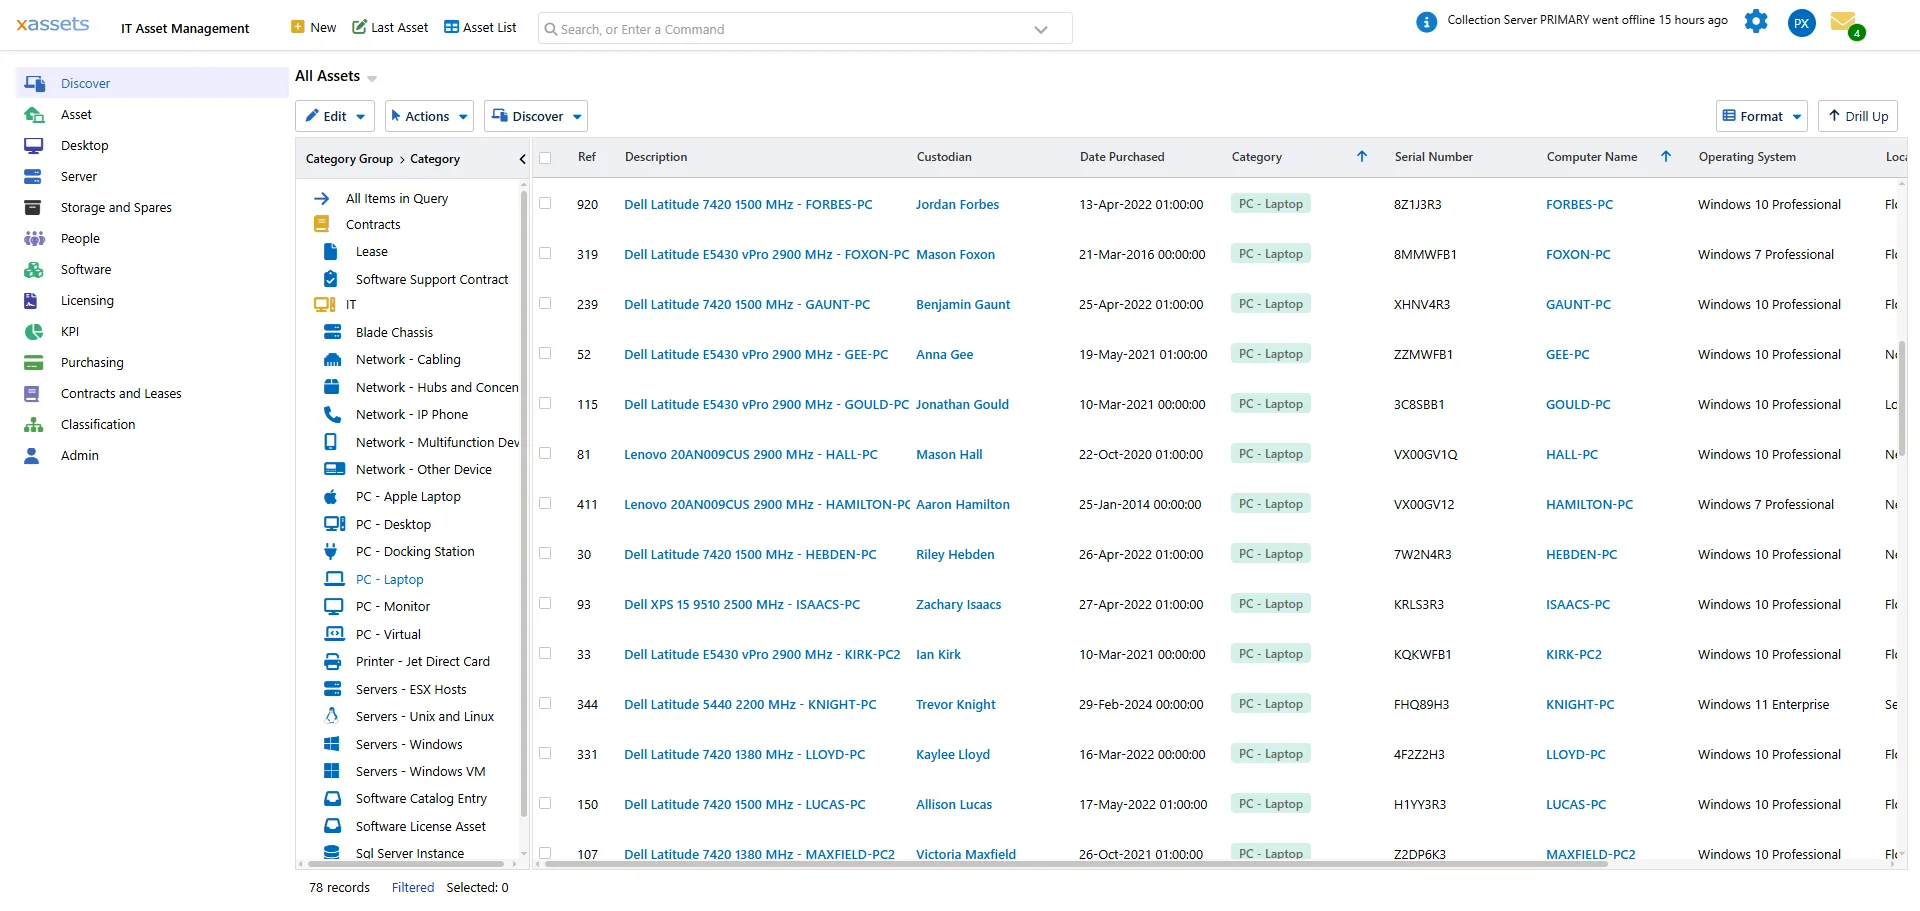Select PC - Laptop in category tree
Image resolution: width=1920 pixels, height=911 pixels.
click(x=390, y=579)
